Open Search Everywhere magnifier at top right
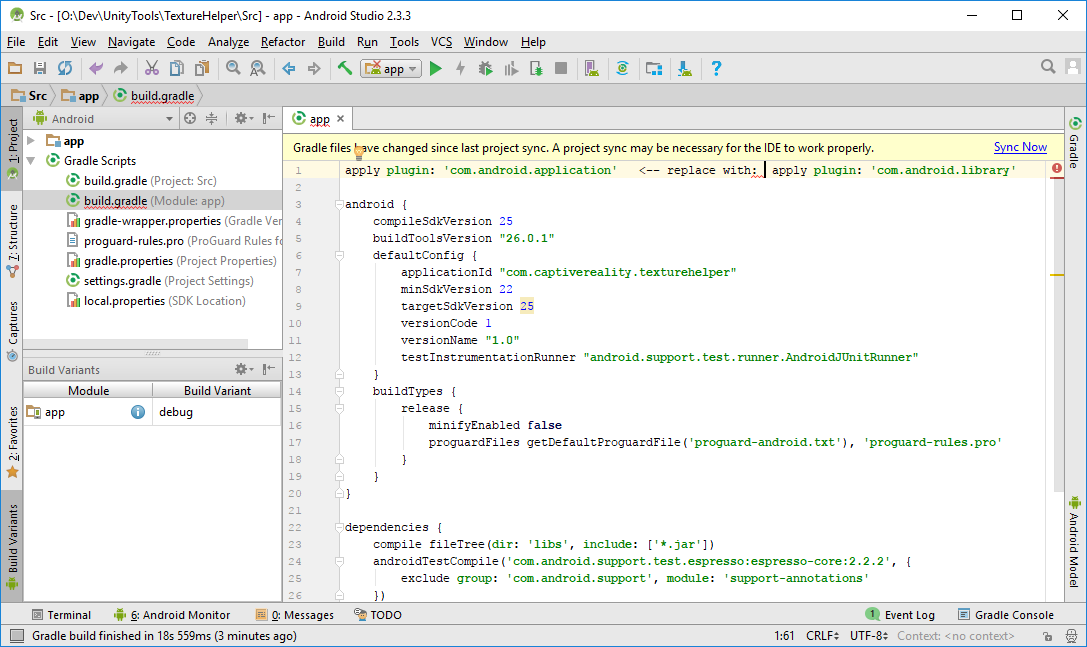 tap(1048, 67)
